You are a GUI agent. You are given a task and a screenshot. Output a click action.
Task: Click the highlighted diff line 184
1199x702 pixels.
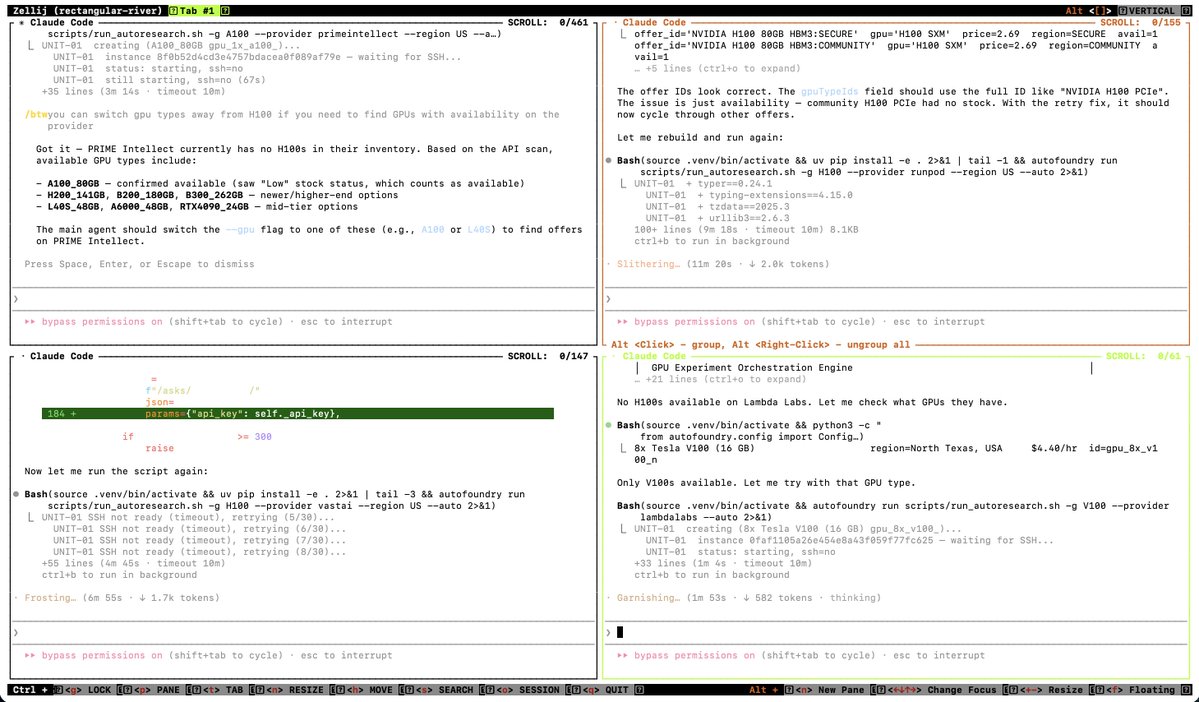coord(297,414)
